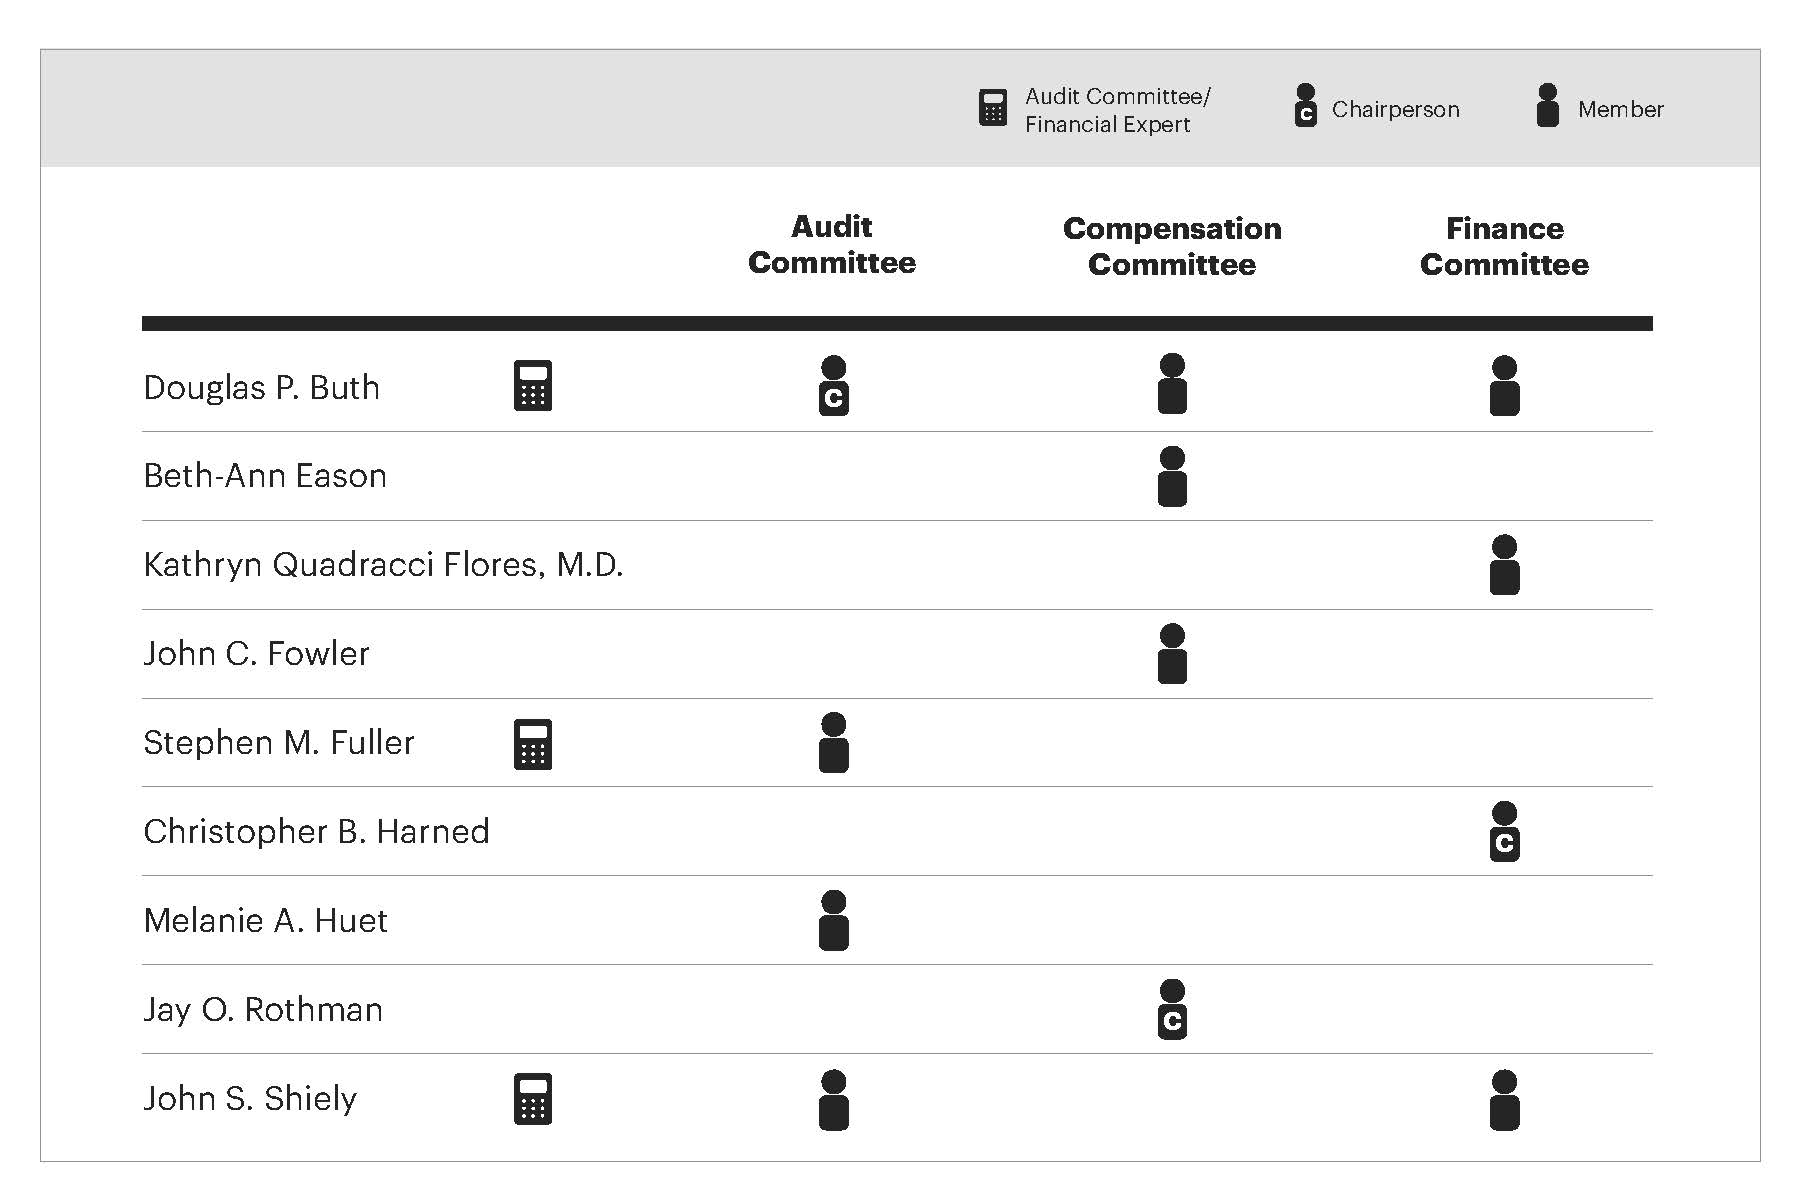Click John S. Shiely's calculator icon
This screenshot has height=1200, width=1800.
click(x=533, y=1099)
